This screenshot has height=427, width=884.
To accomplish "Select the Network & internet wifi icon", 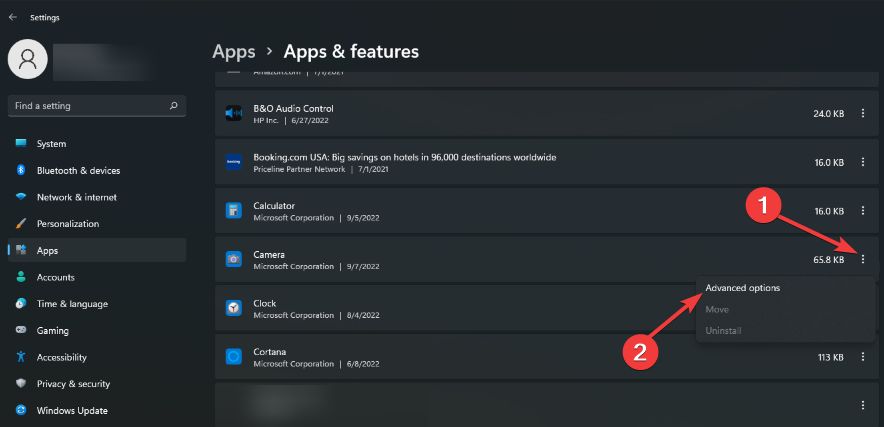I will (21, 197).
